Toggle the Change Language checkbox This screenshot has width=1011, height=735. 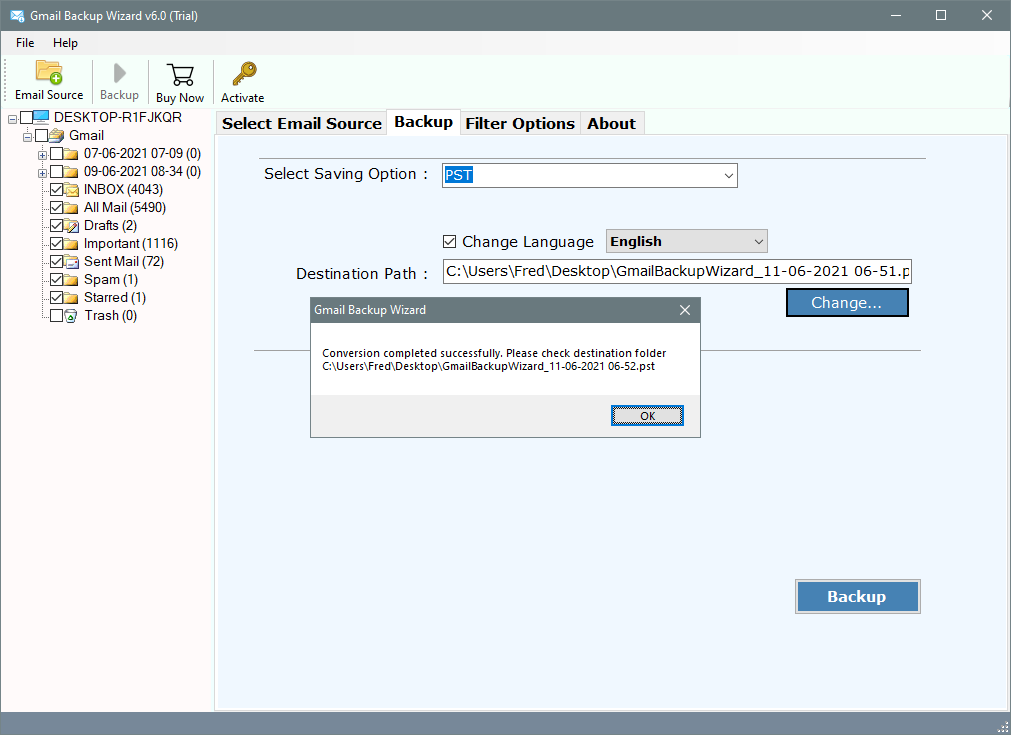(x=449, y=242)
